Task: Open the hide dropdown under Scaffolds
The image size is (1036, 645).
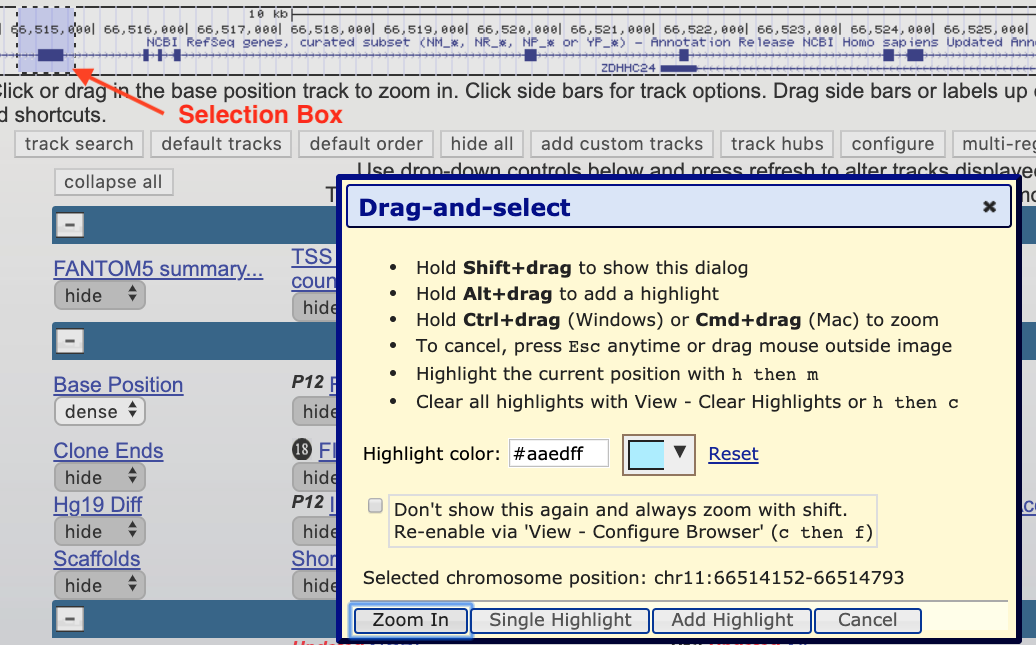Action: click(x=99, y=584)
